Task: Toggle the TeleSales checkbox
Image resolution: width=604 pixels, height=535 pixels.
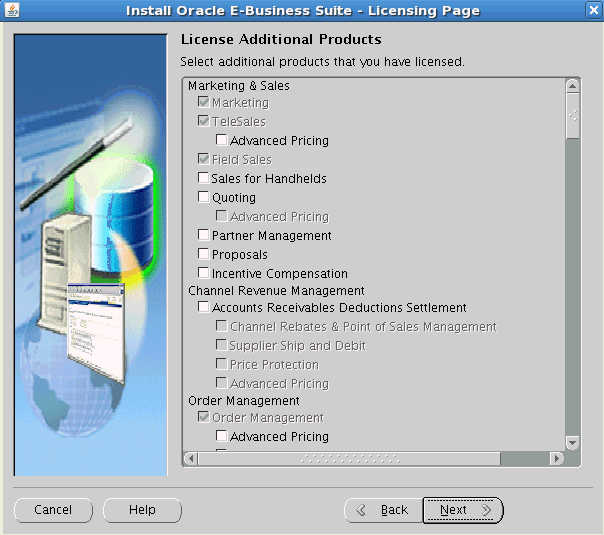Action: 203,121
